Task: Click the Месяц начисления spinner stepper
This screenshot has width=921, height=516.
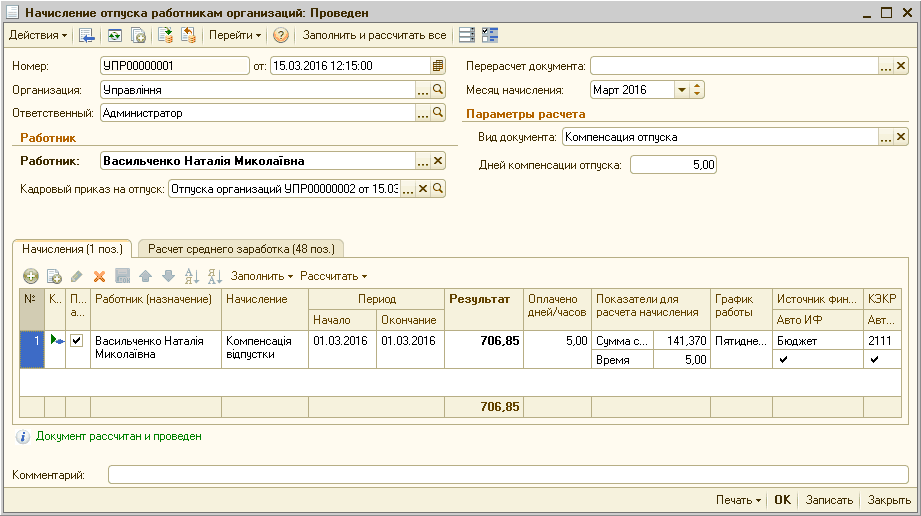Action: coord(697,90)
